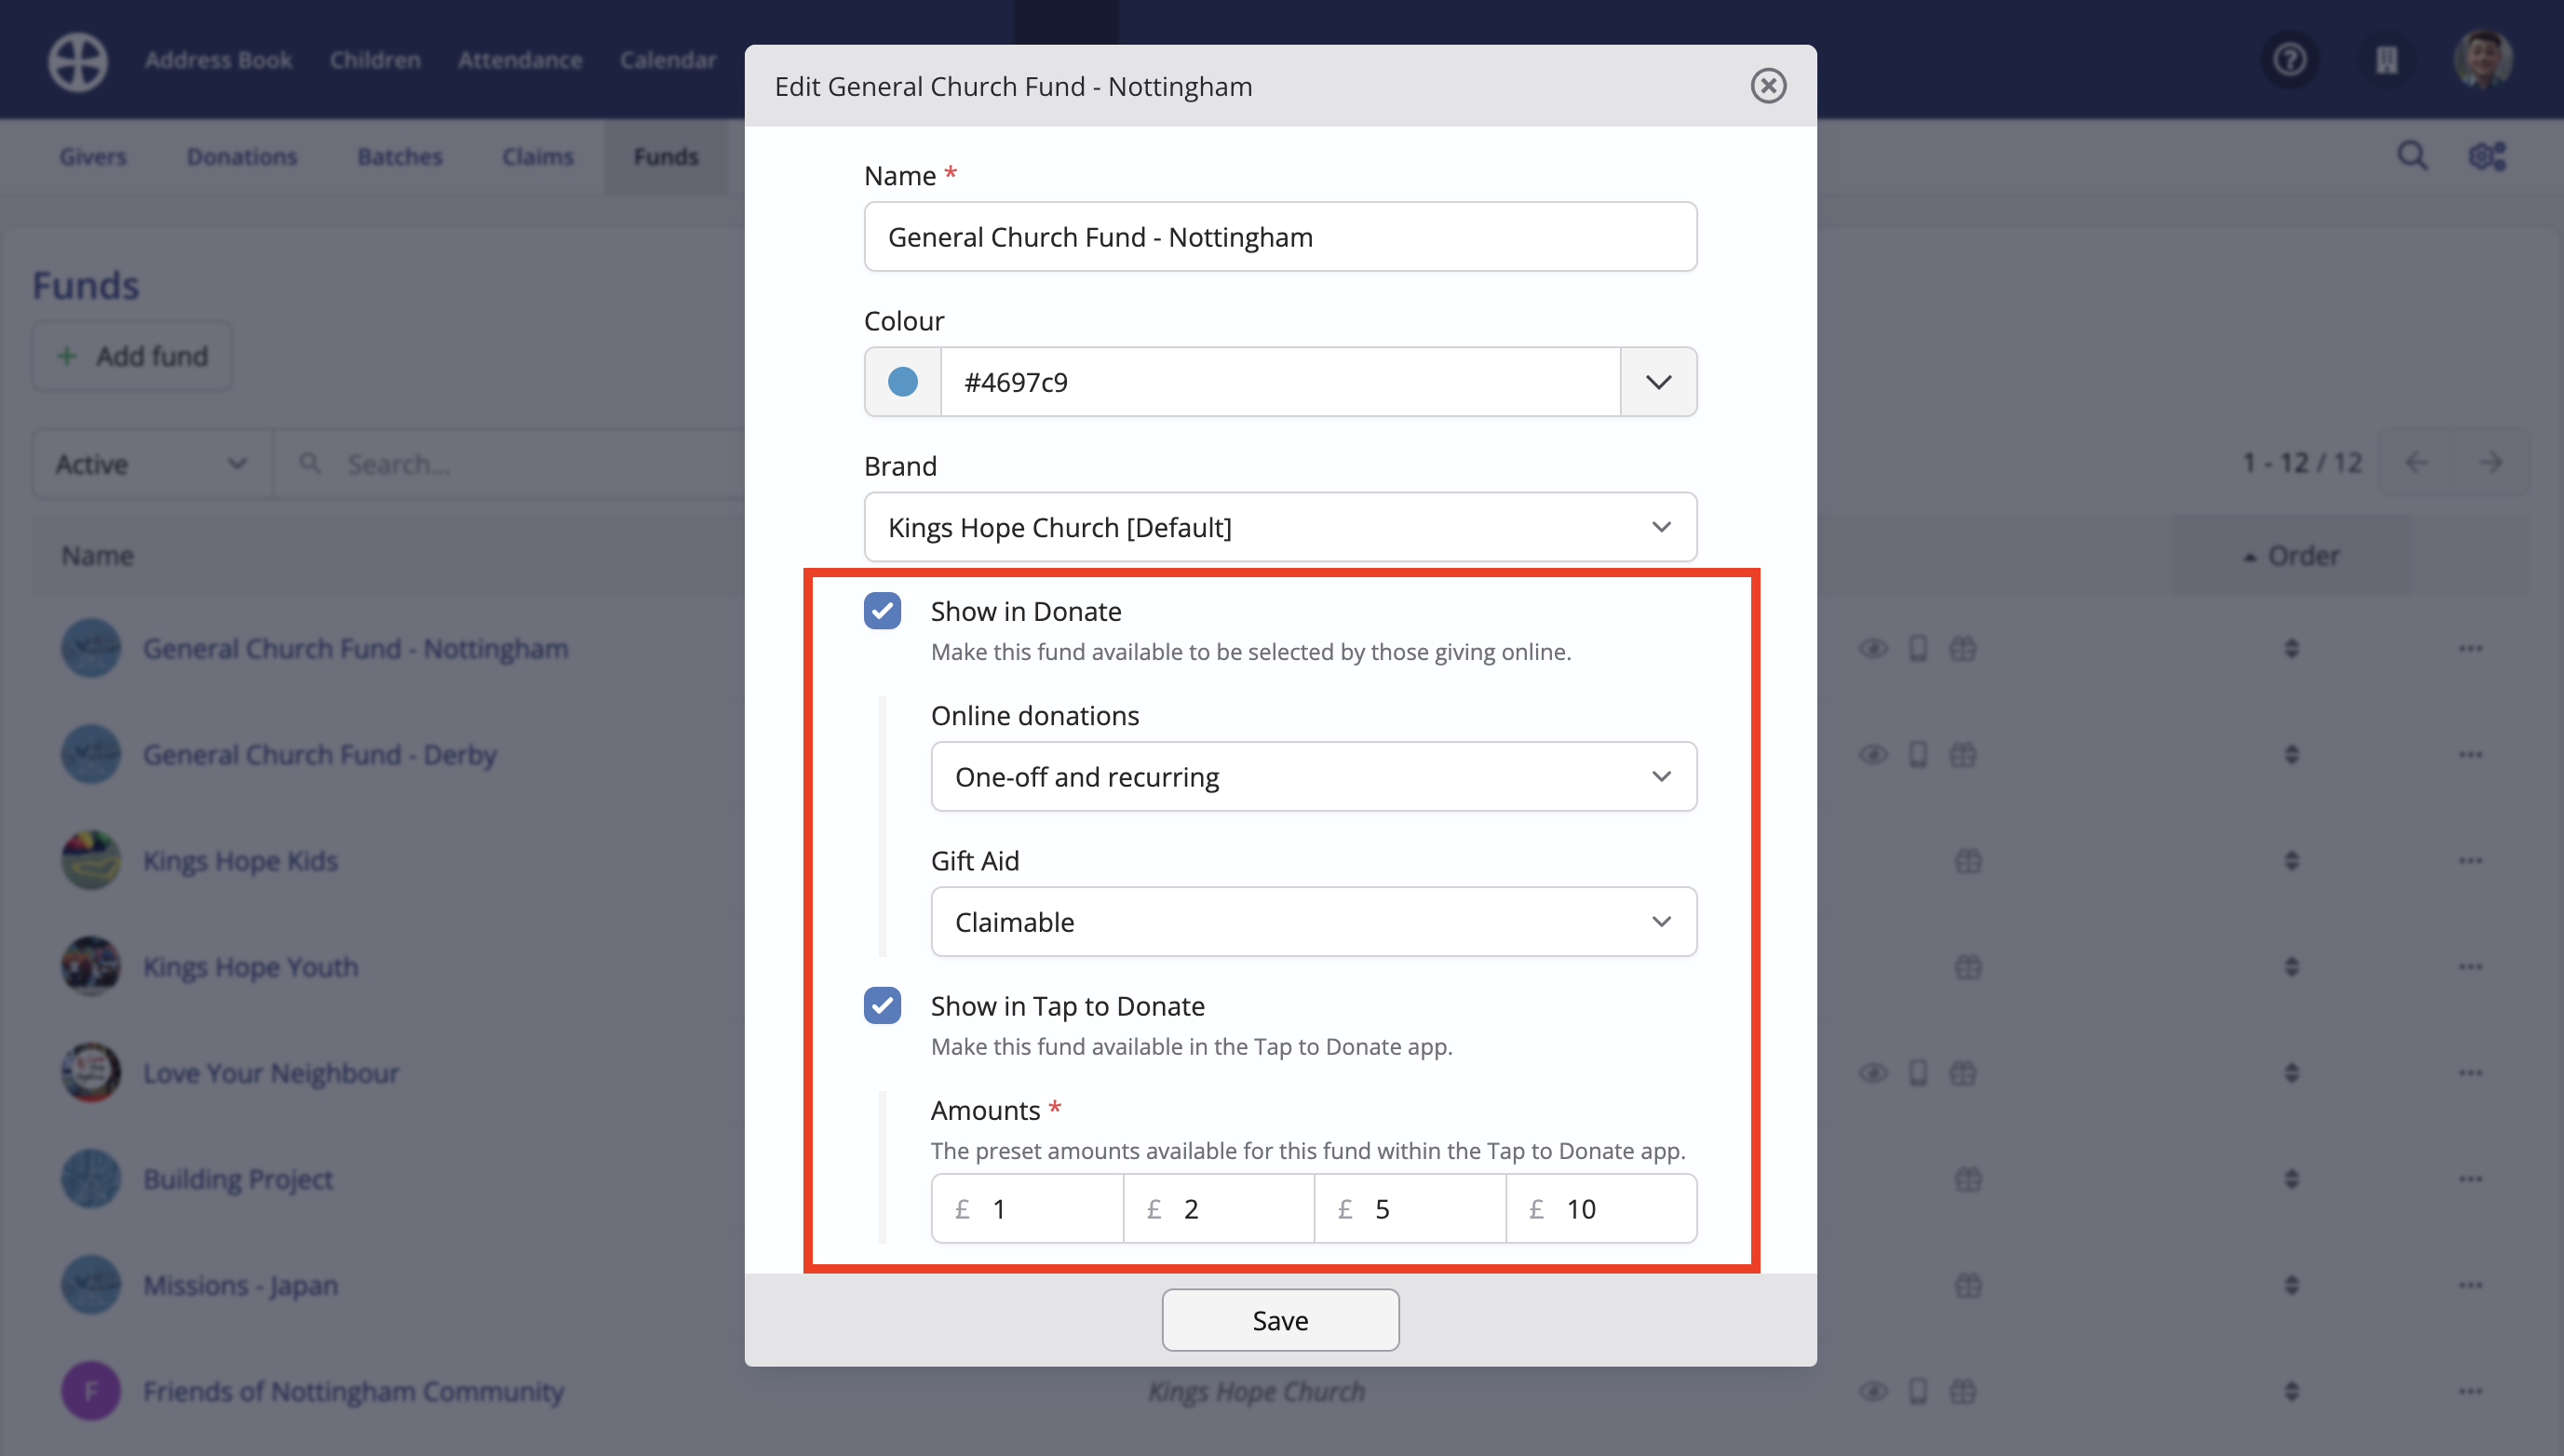Click the blue colour swatch
2564x1456 pixels.
tap(902, 382)
